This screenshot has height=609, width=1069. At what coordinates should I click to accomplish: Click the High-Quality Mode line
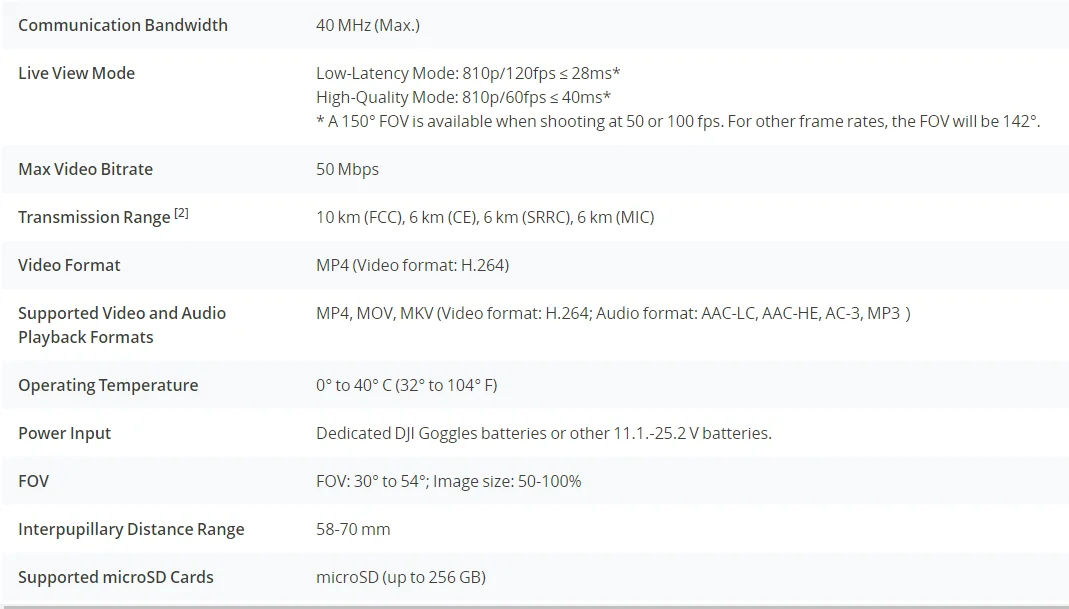(463, 97)
